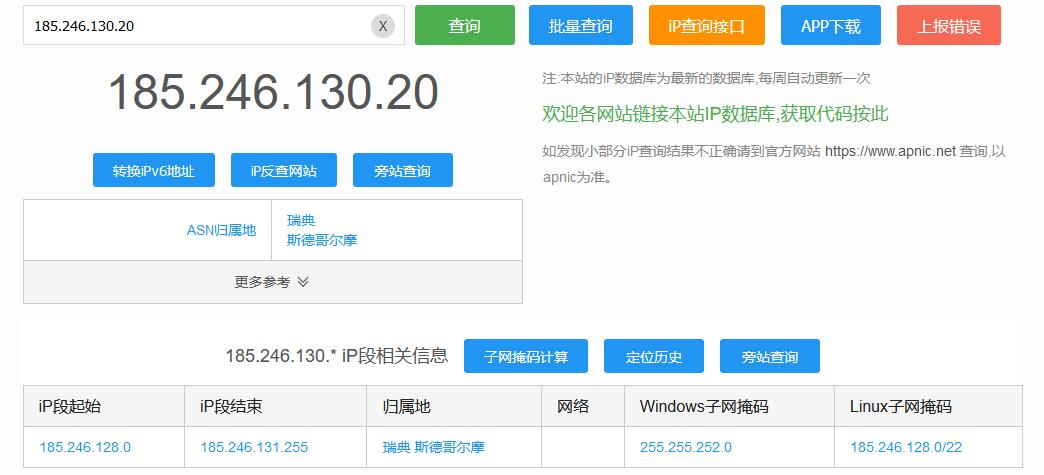Click the red 上报错误 button
Screen dimensions: 1044x475
pos(949,25)
